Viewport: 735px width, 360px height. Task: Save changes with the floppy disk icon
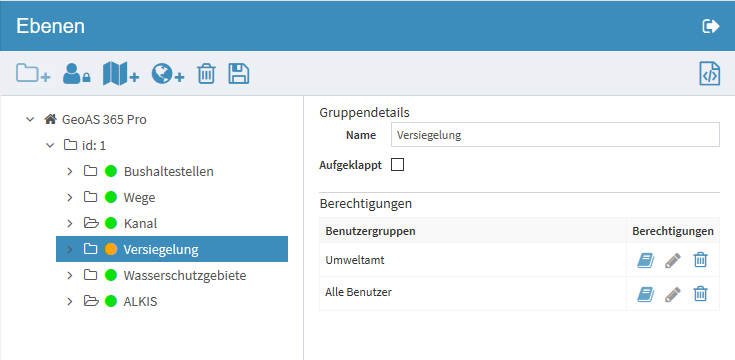(239, 74)
